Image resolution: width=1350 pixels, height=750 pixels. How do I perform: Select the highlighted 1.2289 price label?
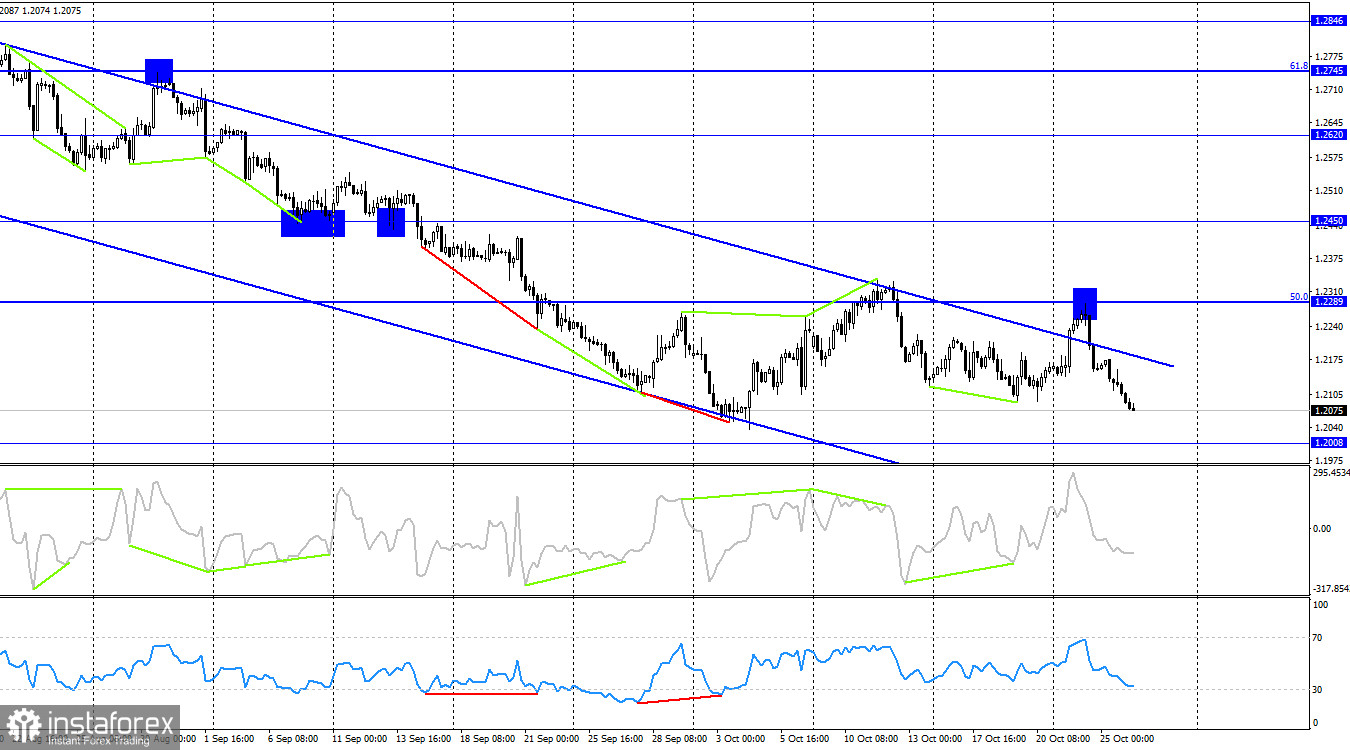pos(1328,302)
